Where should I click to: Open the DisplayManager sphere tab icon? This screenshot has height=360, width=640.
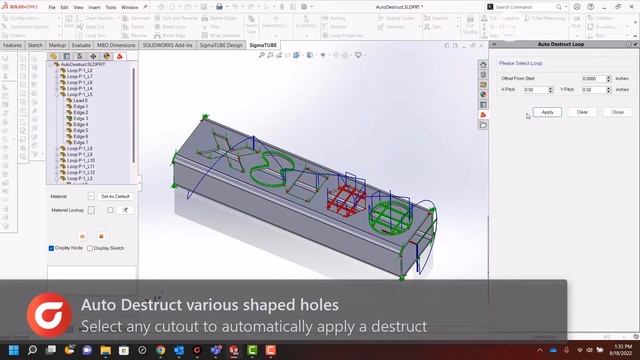click(x=107, y=56)
